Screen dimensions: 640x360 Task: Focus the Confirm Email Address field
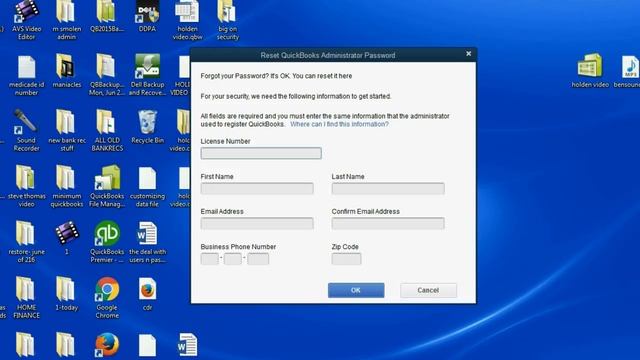[388, 223]
